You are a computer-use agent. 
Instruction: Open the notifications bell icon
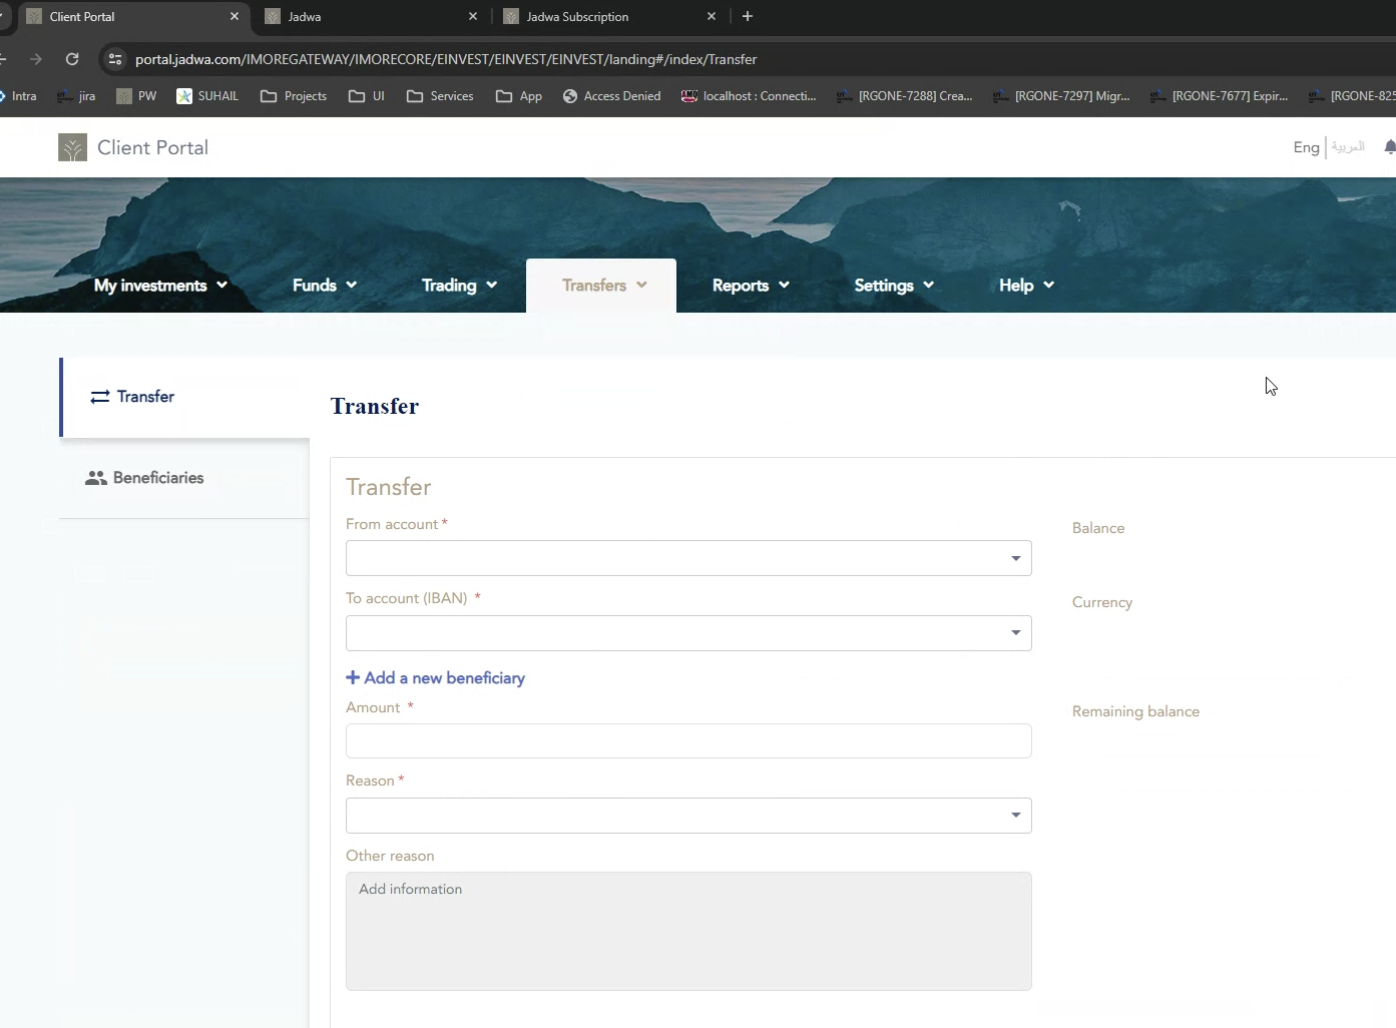tap(1389, 147)
